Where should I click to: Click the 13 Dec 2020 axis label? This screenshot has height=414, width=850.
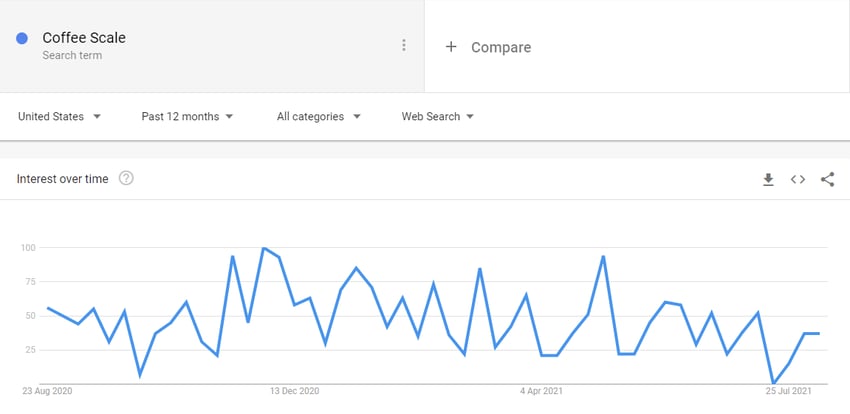click(295, 391)
